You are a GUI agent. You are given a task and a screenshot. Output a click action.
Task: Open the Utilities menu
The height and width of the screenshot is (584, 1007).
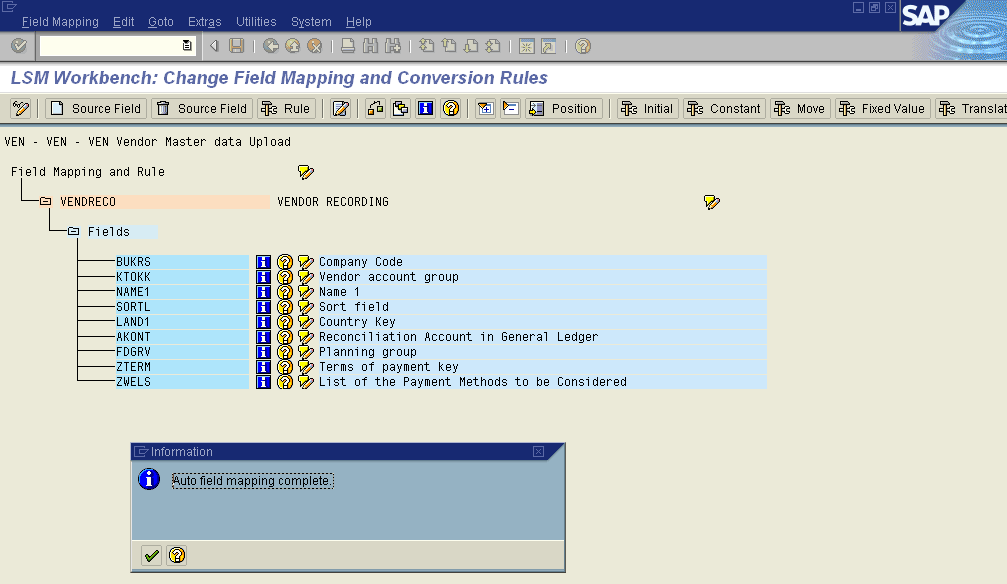pos(256,21)
